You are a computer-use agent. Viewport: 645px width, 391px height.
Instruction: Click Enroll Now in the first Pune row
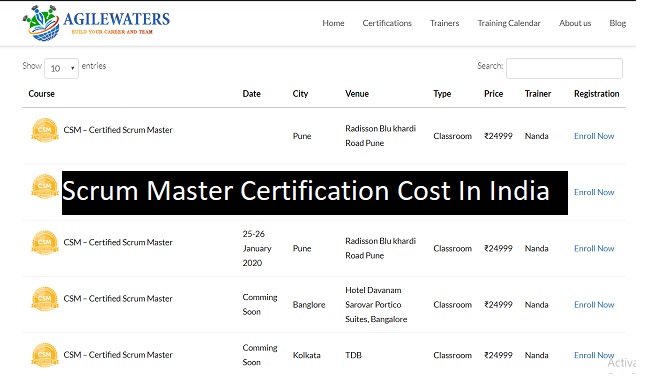click(x=594, y=136)
